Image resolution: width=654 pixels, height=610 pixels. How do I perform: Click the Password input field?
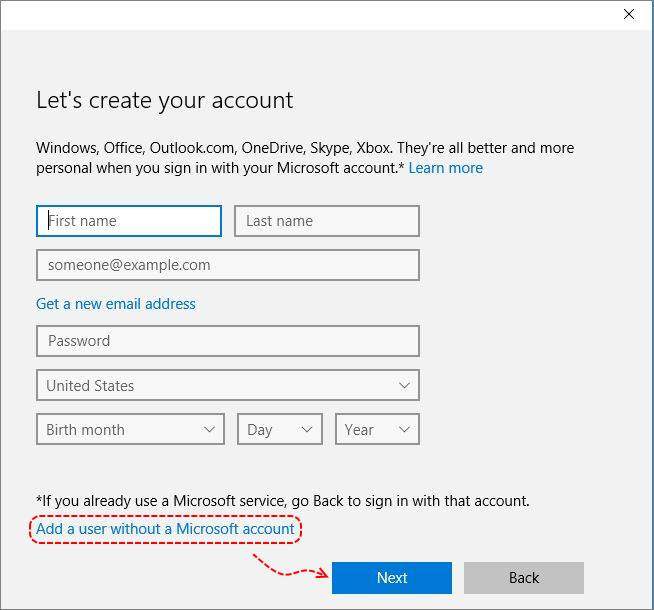pyautogui.click(x=227, y=341)
